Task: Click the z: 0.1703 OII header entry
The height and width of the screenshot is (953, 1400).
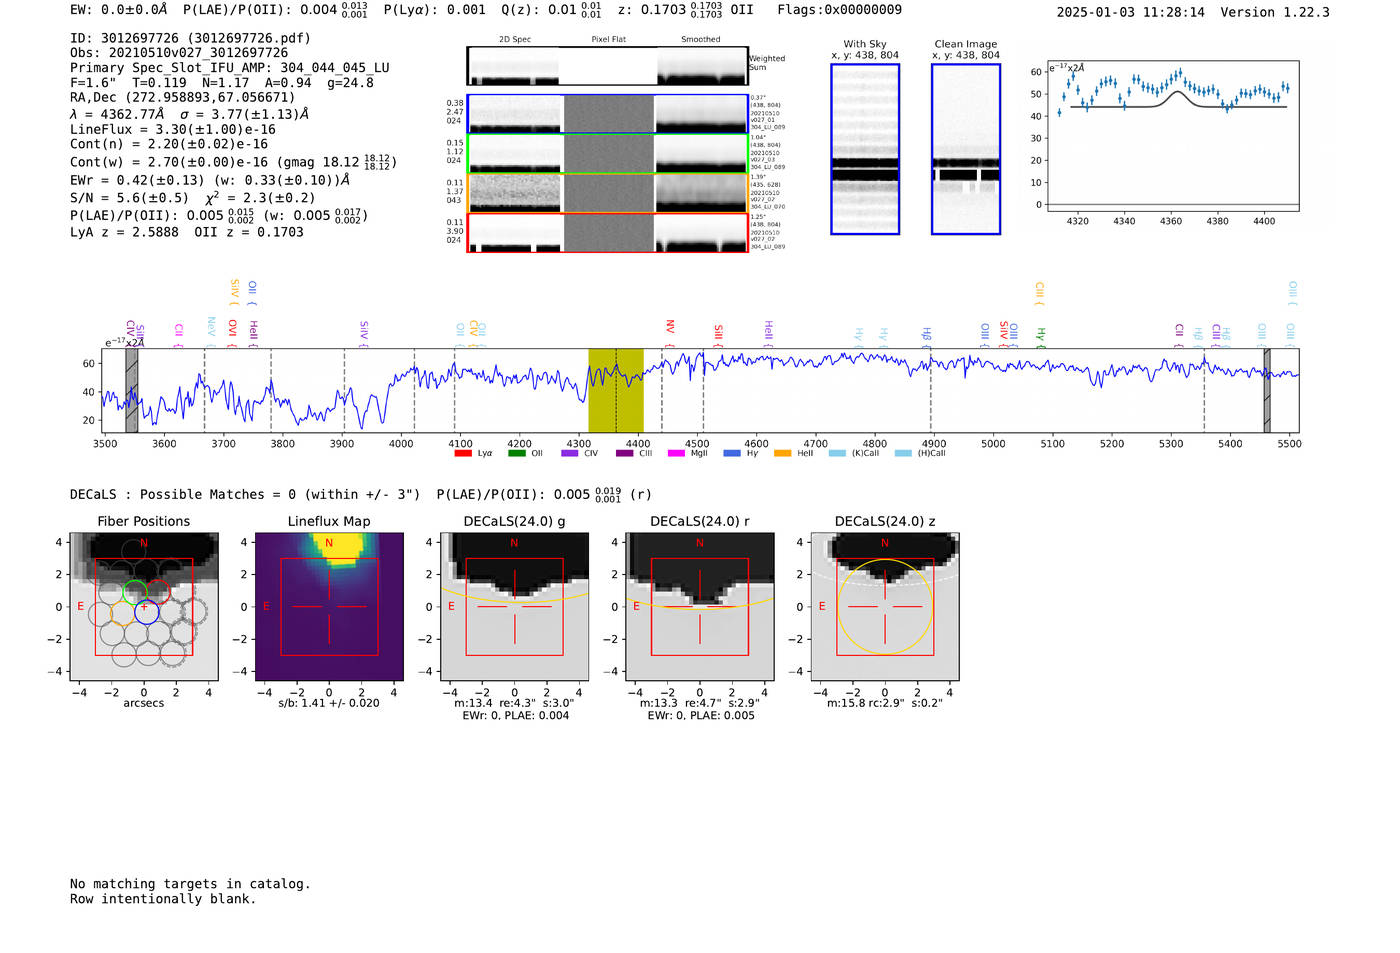Action: 686,10
